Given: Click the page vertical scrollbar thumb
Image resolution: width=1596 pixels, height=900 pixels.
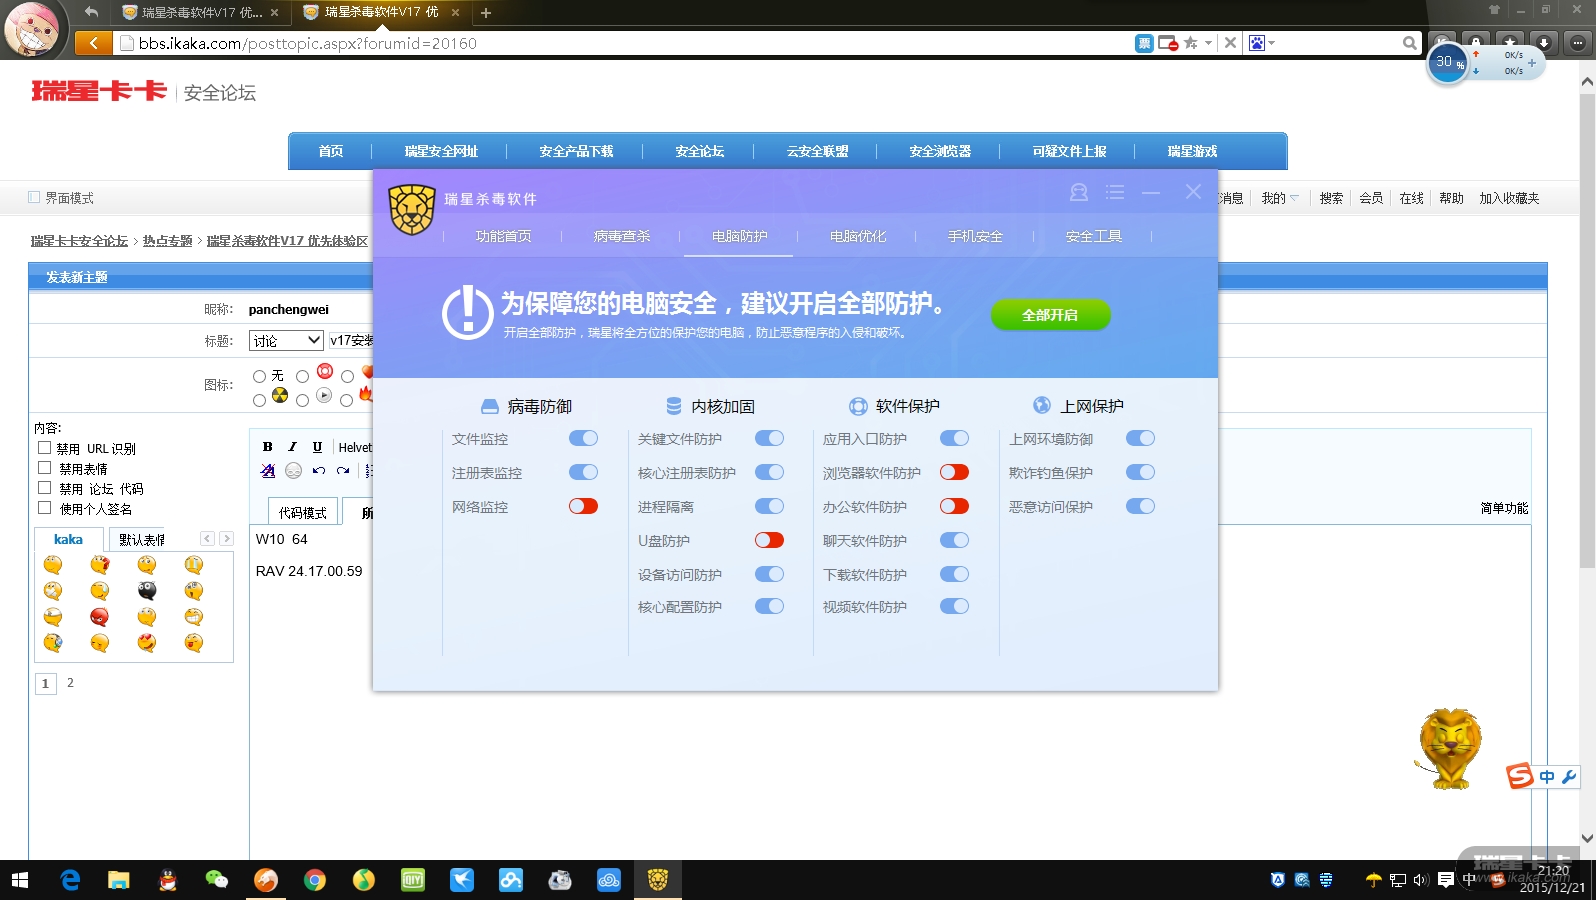Looking at the screenshot, I should click(x=1587, y=331).
